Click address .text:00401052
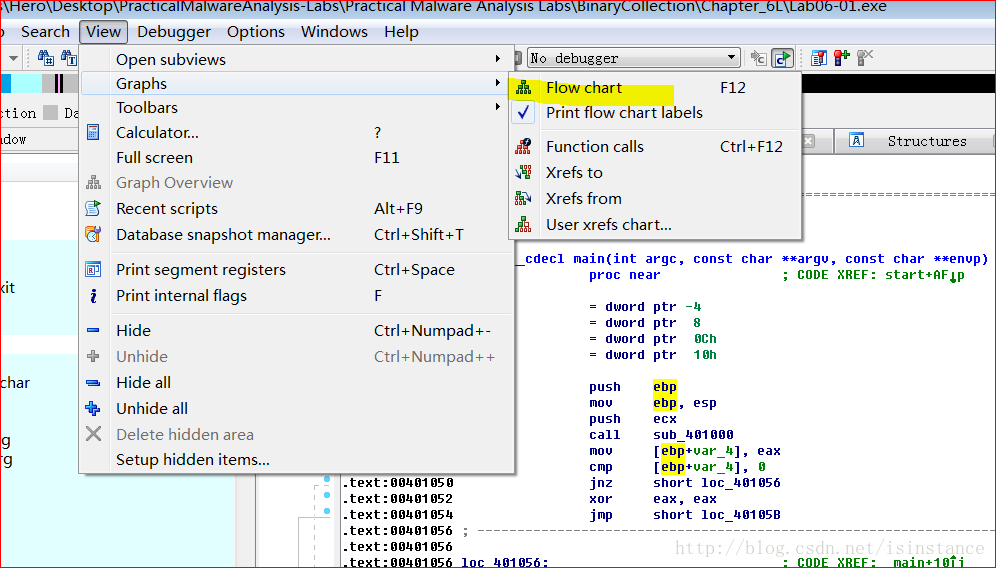 (x=398, y=499)
